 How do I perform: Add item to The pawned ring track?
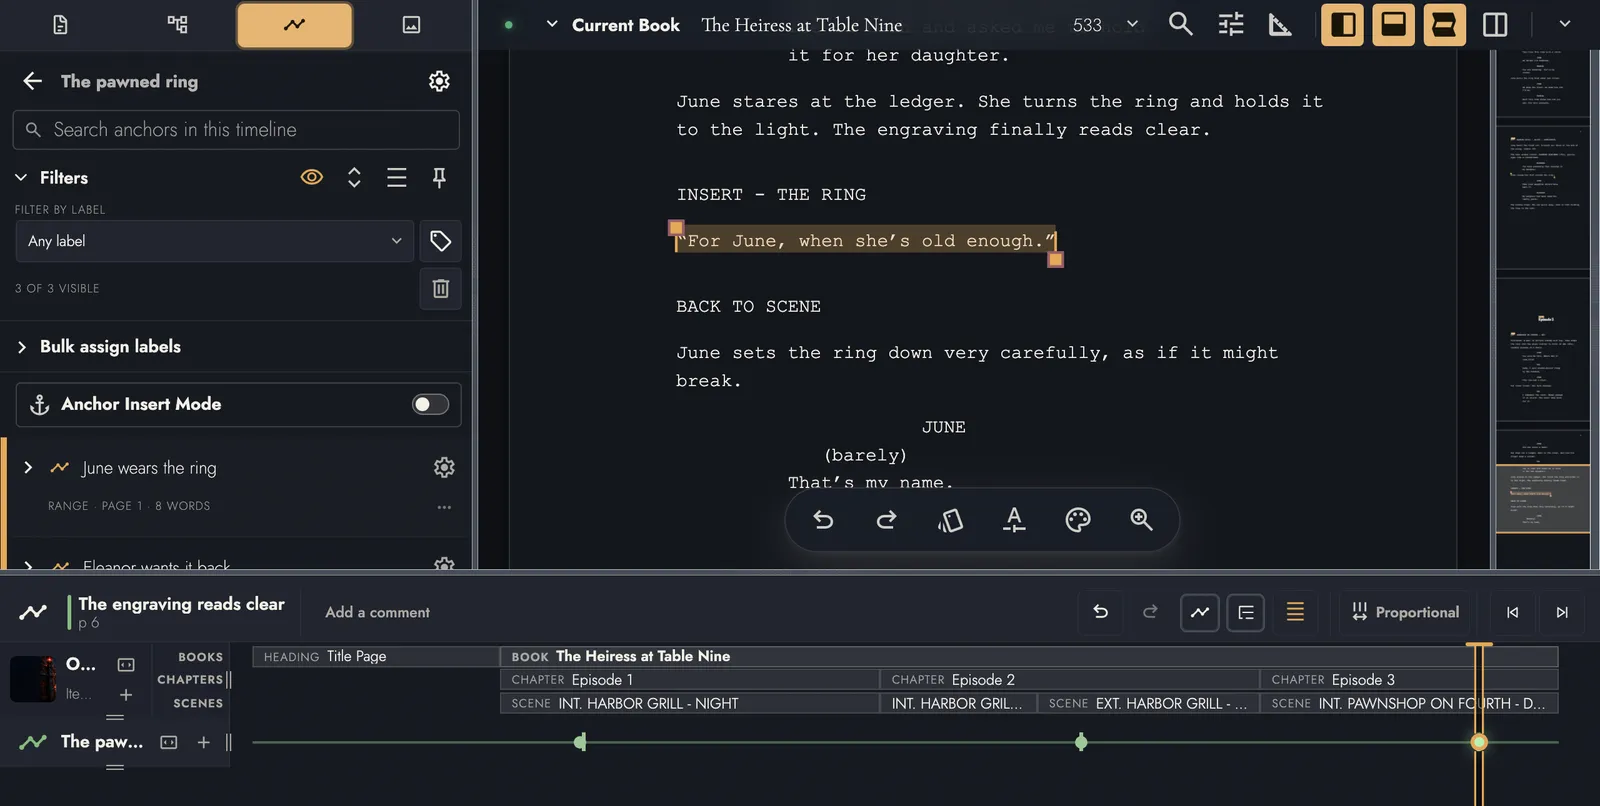coord(204,742)
